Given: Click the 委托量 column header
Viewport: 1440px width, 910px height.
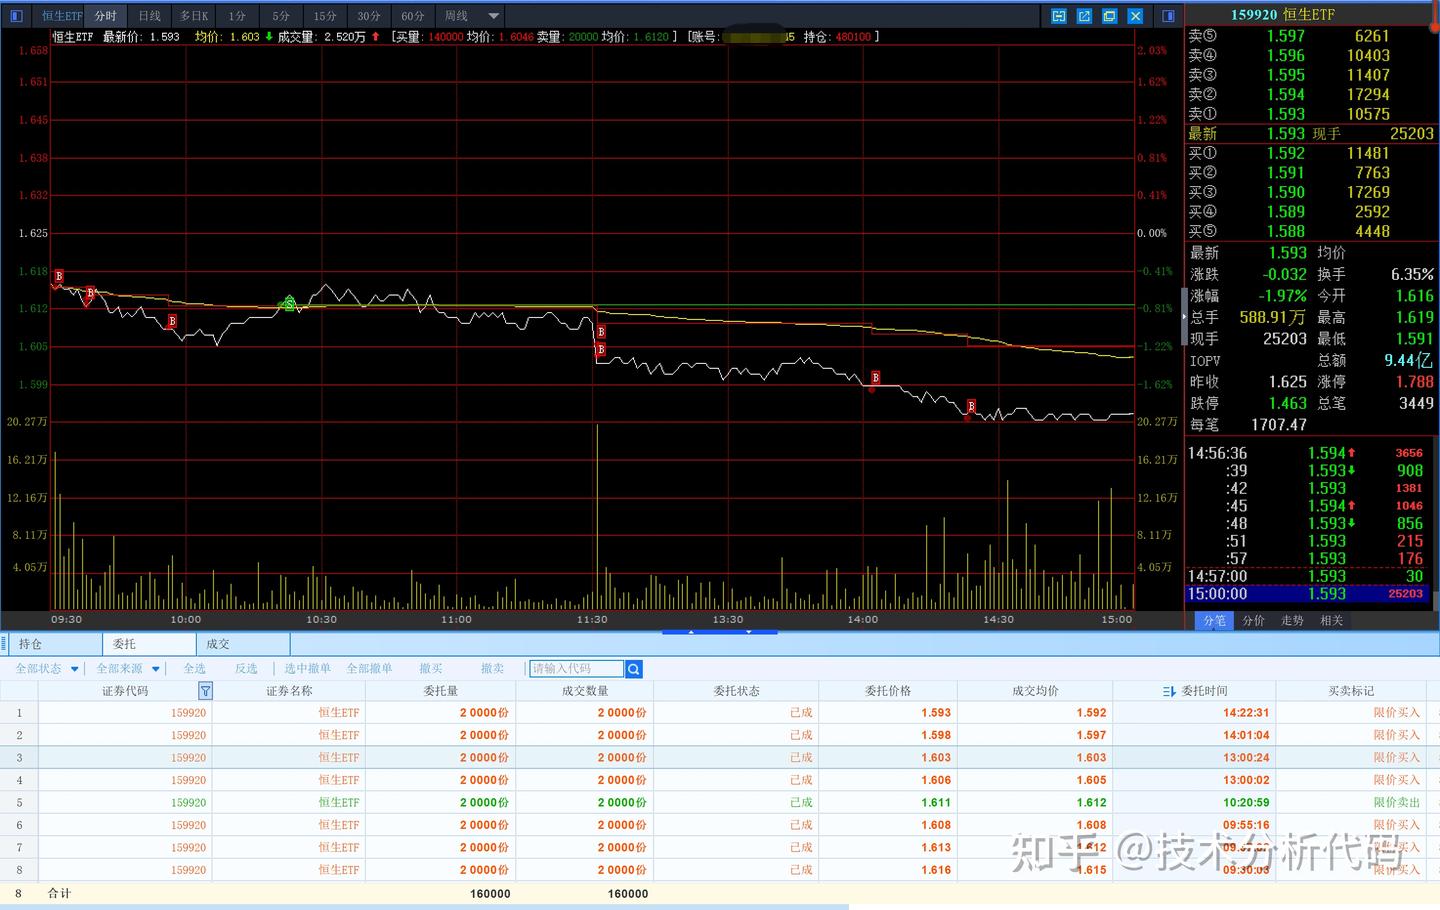Looking at the screenshot, I should [441, 691].
